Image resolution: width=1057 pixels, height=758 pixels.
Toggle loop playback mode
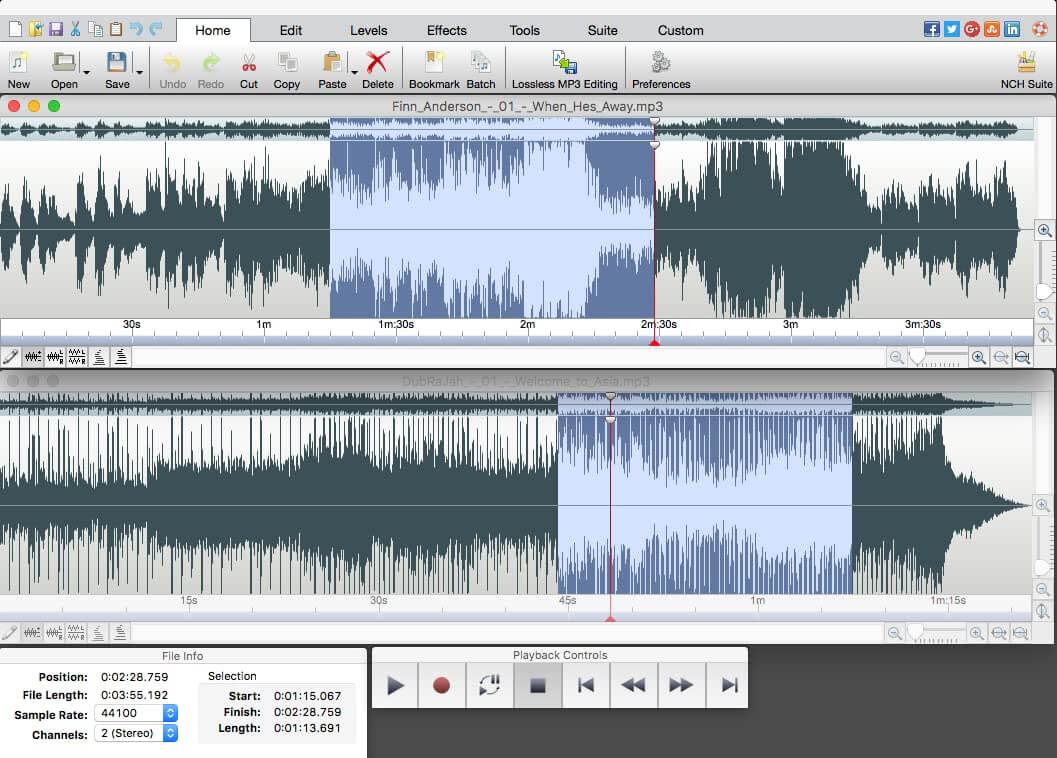pos(489,685)
